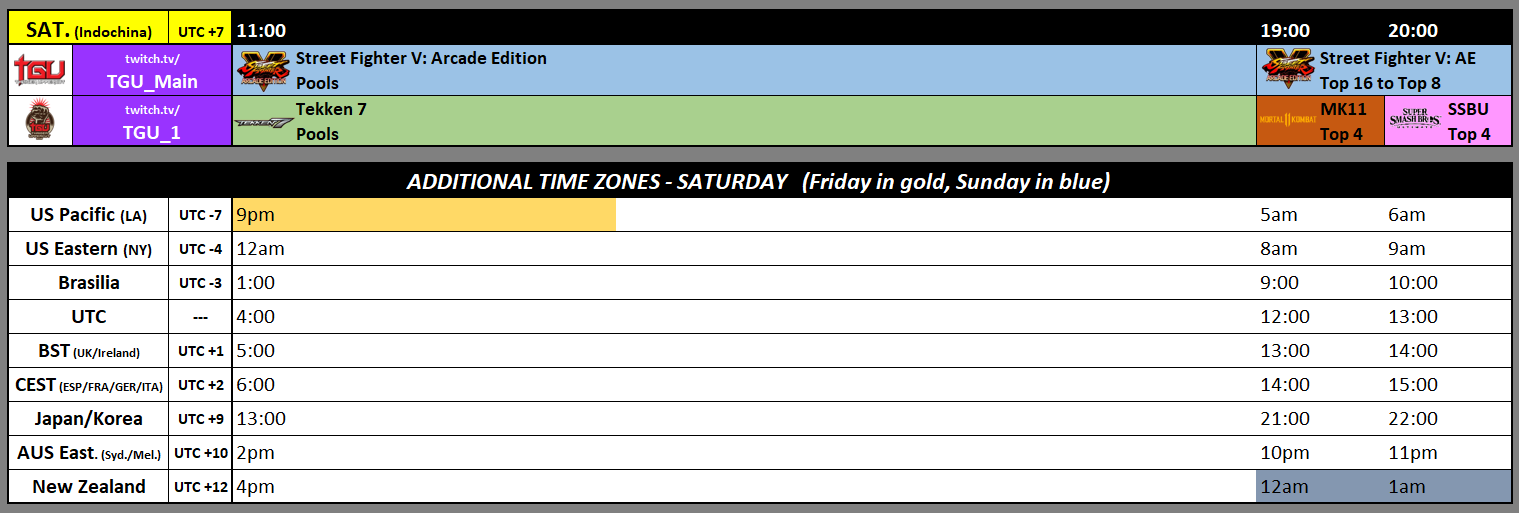
Task: Select the US Eastern (NY) row label
Action: pos(88,249)
